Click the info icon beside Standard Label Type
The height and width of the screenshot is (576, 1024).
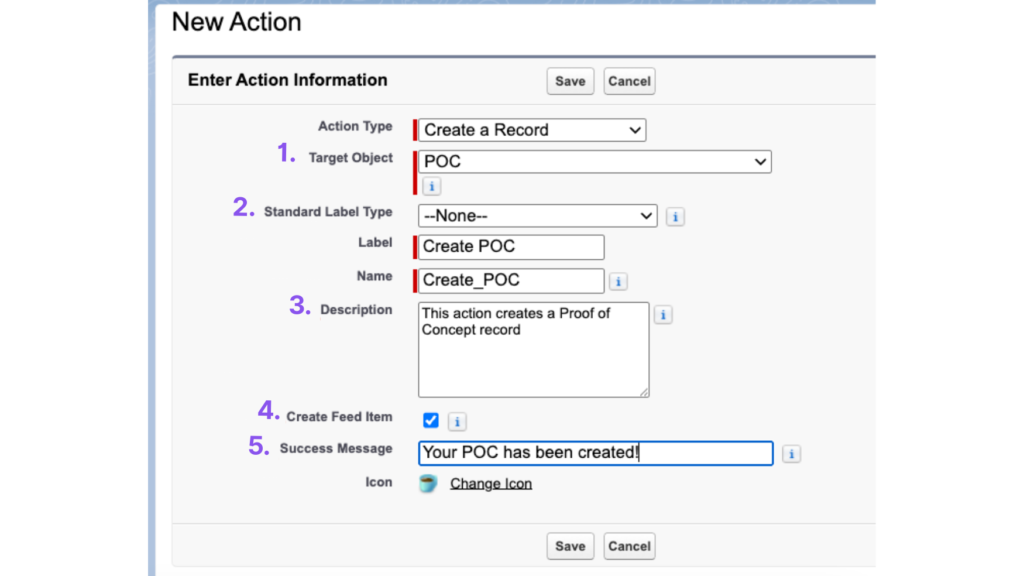(x=675, y=217)
